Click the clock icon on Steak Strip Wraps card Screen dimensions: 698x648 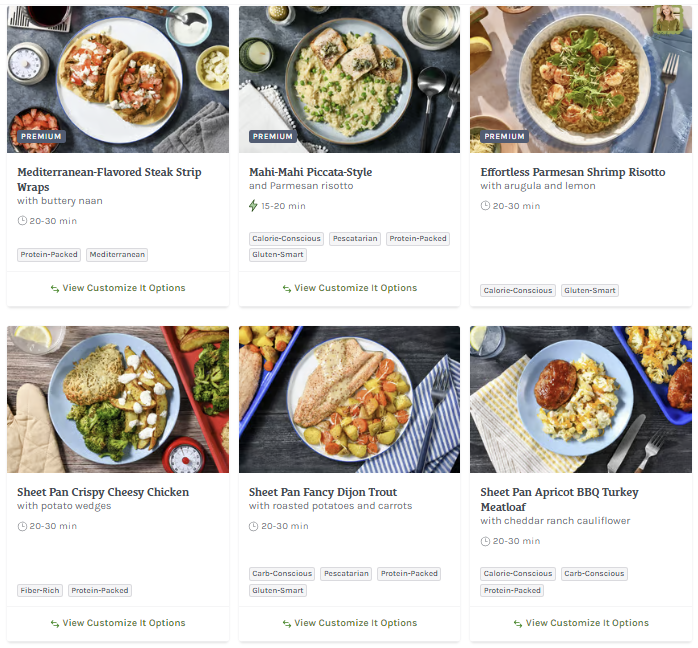[x=23, y=221]
